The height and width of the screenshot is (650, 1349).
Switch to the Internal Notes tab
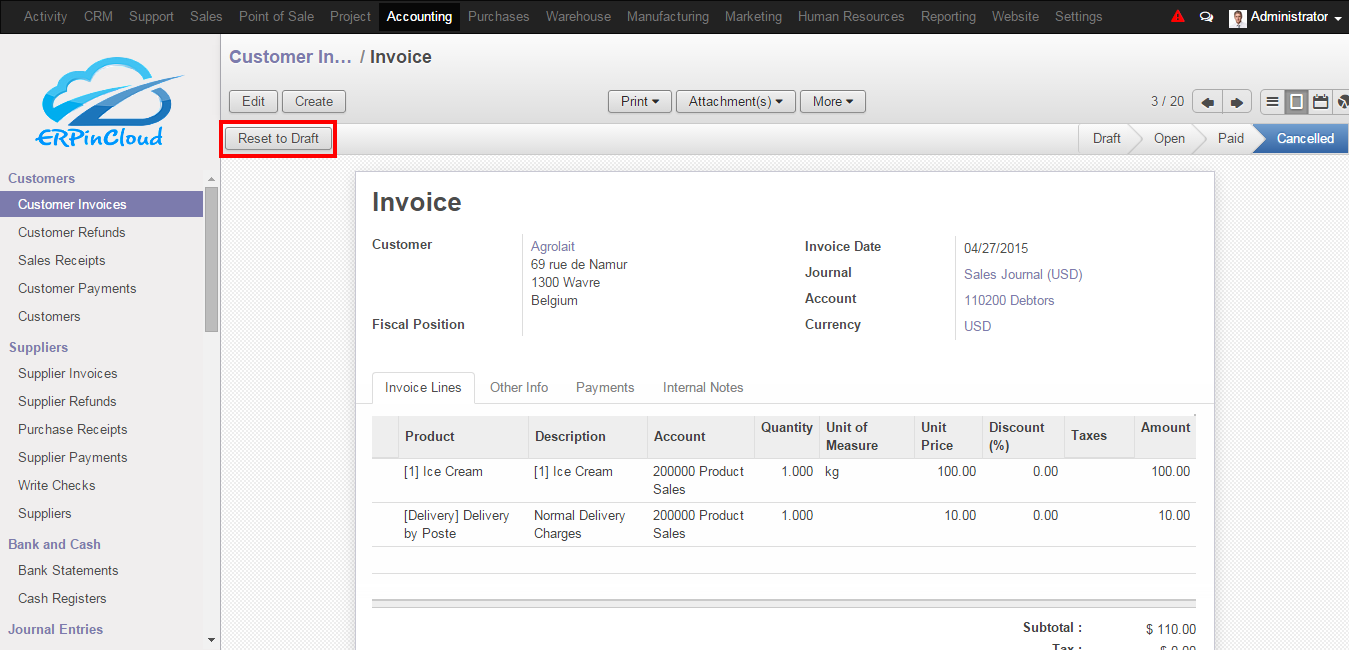pyautogui.click(x=703, y=388)
